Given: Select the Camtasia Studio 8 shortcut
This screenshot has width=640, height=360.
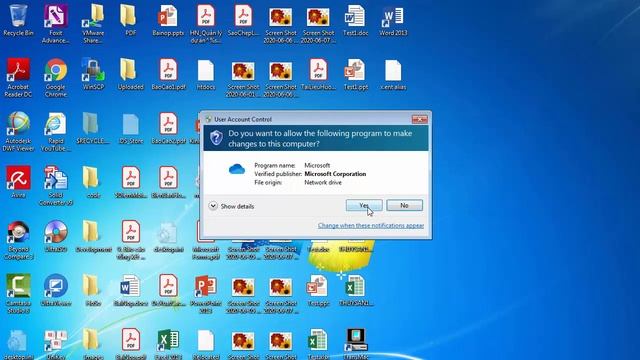Looking at the screenshot, I should (x=18, y=294).
